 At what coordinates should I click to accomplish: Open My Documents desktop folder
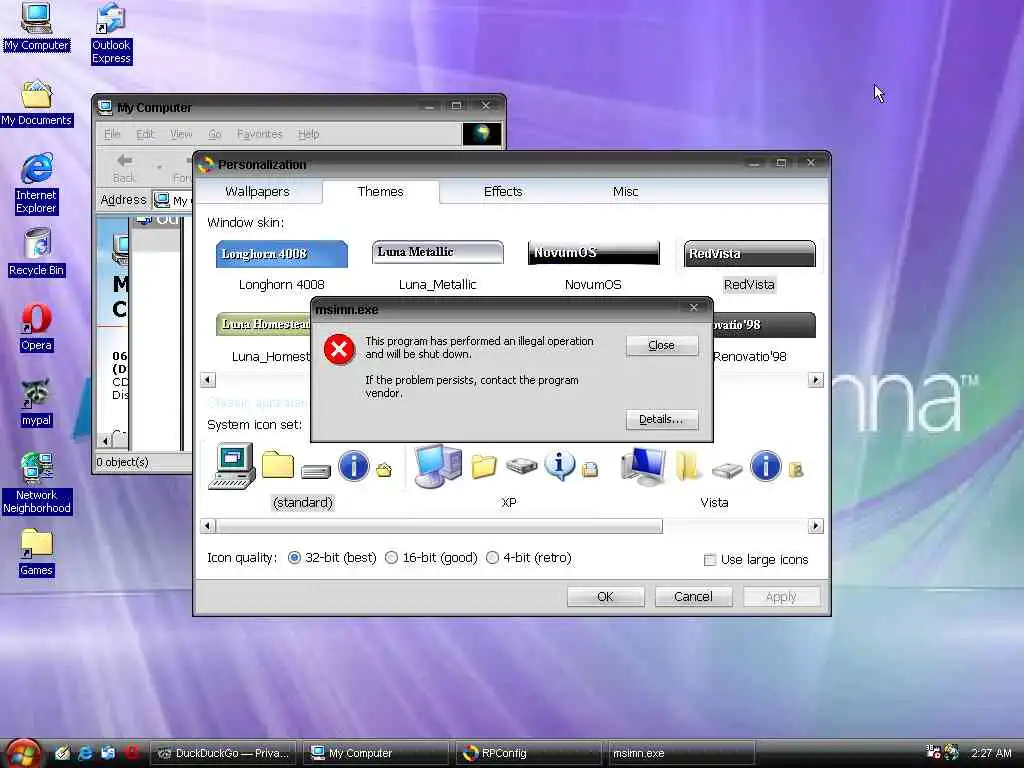(37, 103)
